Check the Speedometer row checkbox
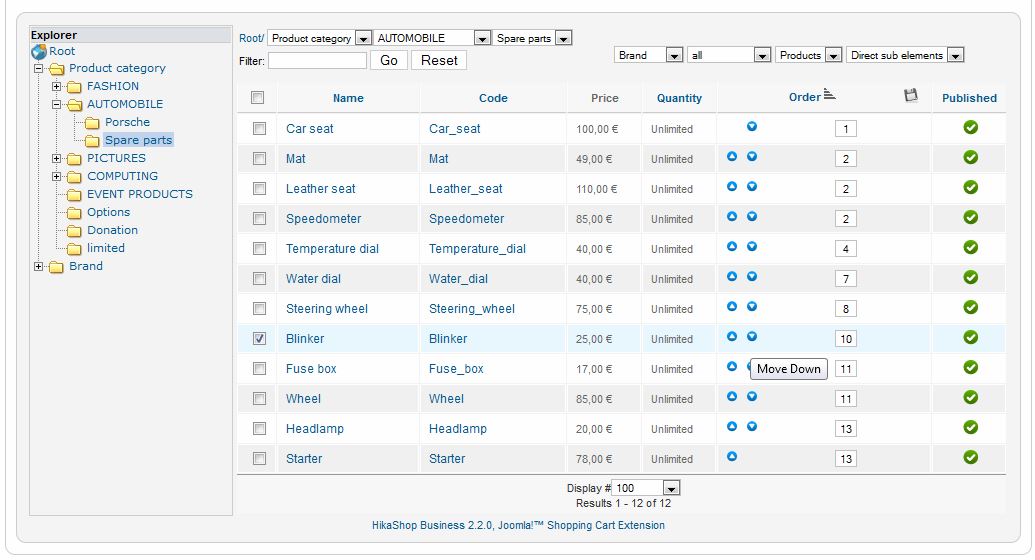 click(x=259, y=219)
